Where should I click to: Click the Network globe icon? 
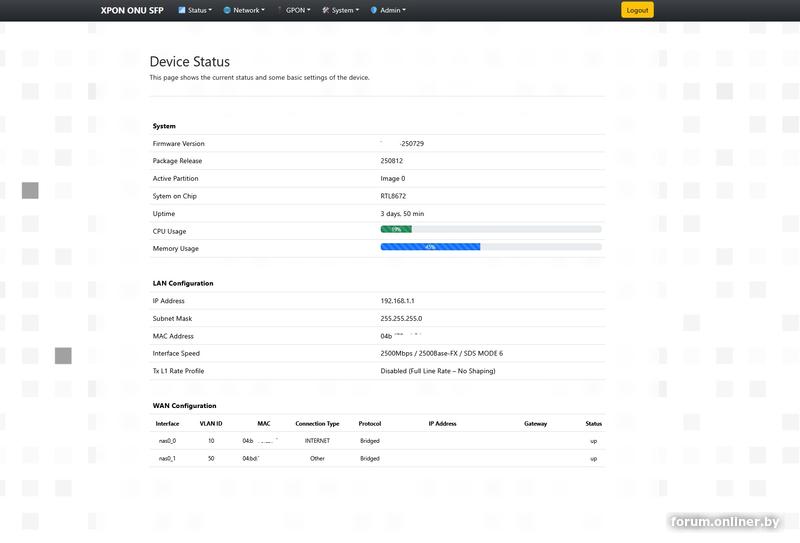pyautogui.click(x=227, y=10)
